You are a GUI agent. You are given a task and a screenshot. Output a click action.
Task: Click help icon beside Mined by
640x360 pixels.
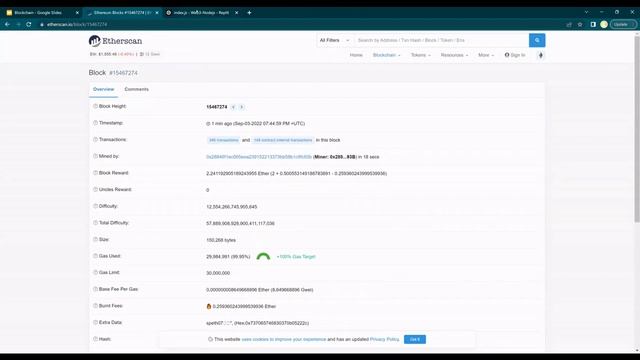(x=96, y=156)
